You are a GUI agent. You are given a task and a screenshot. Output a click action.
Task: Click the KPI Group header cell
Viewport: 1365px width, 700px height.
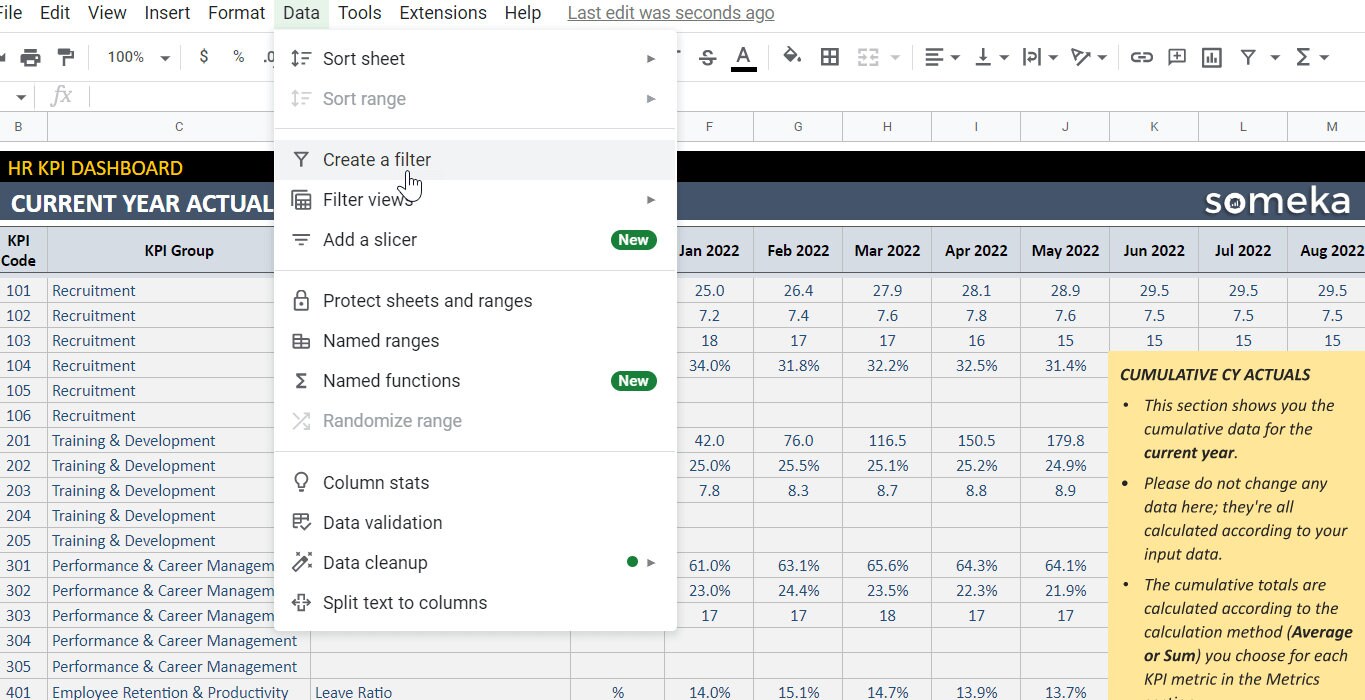pyautogui.click(x=179, y=251)
